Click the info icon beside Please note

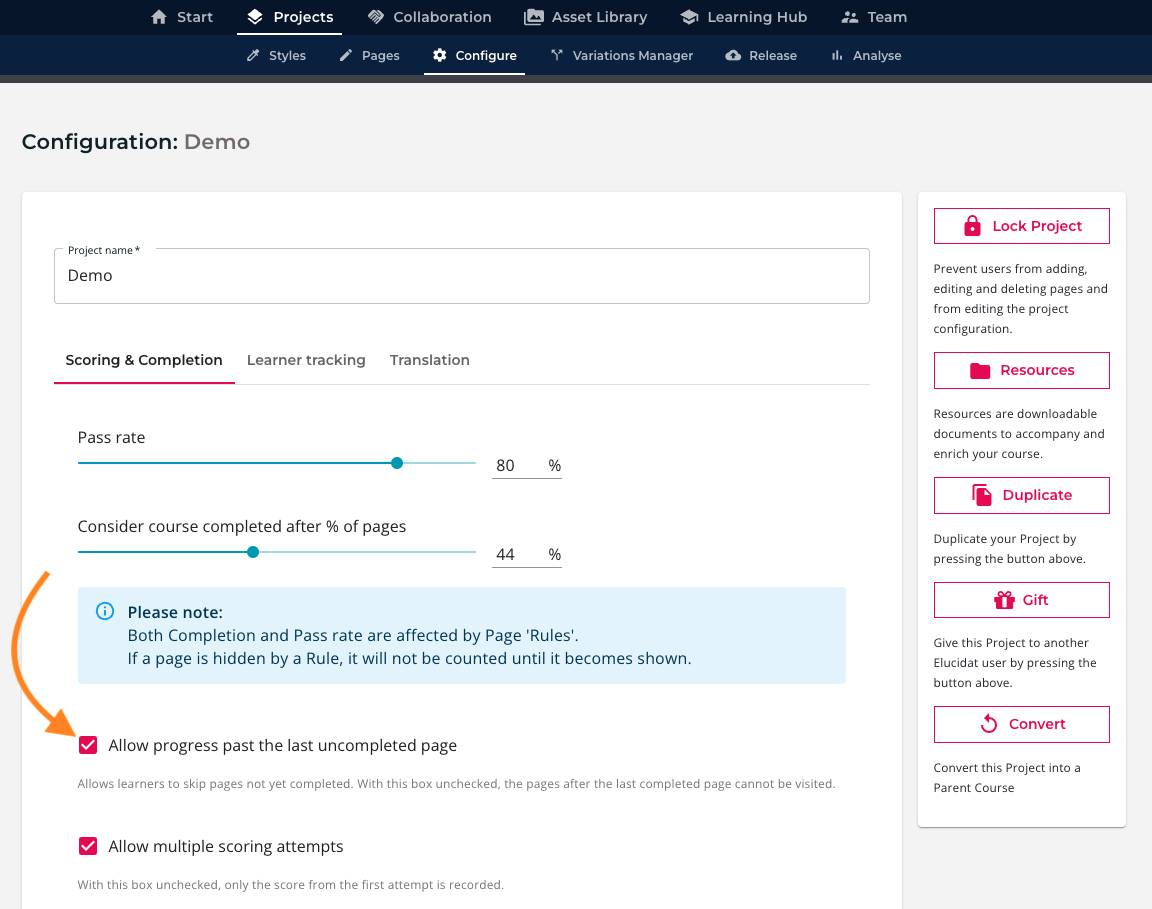[x=105, y=611]
